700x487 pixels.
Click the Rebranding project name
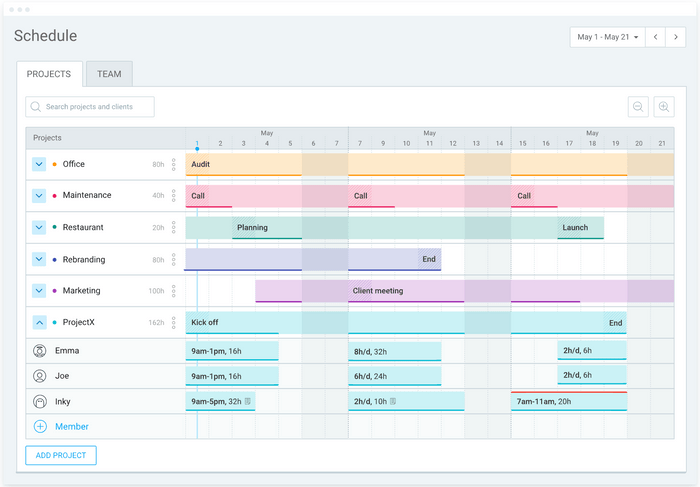click(84, 259)
